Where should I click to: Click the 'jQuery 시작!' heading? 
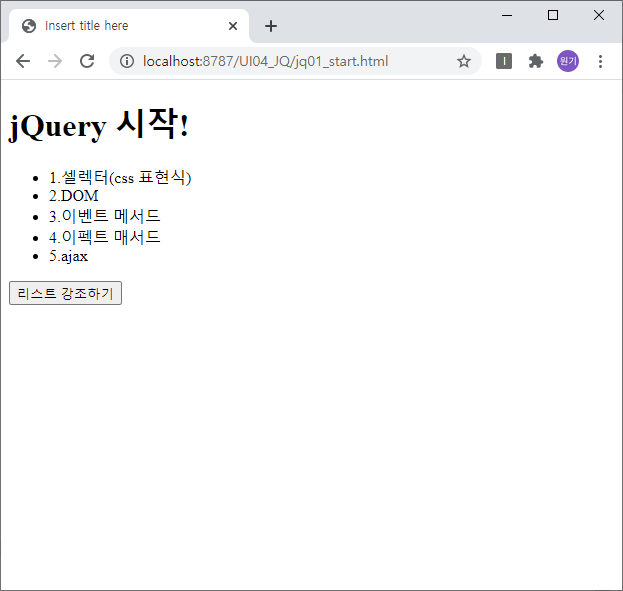(99, 125)
